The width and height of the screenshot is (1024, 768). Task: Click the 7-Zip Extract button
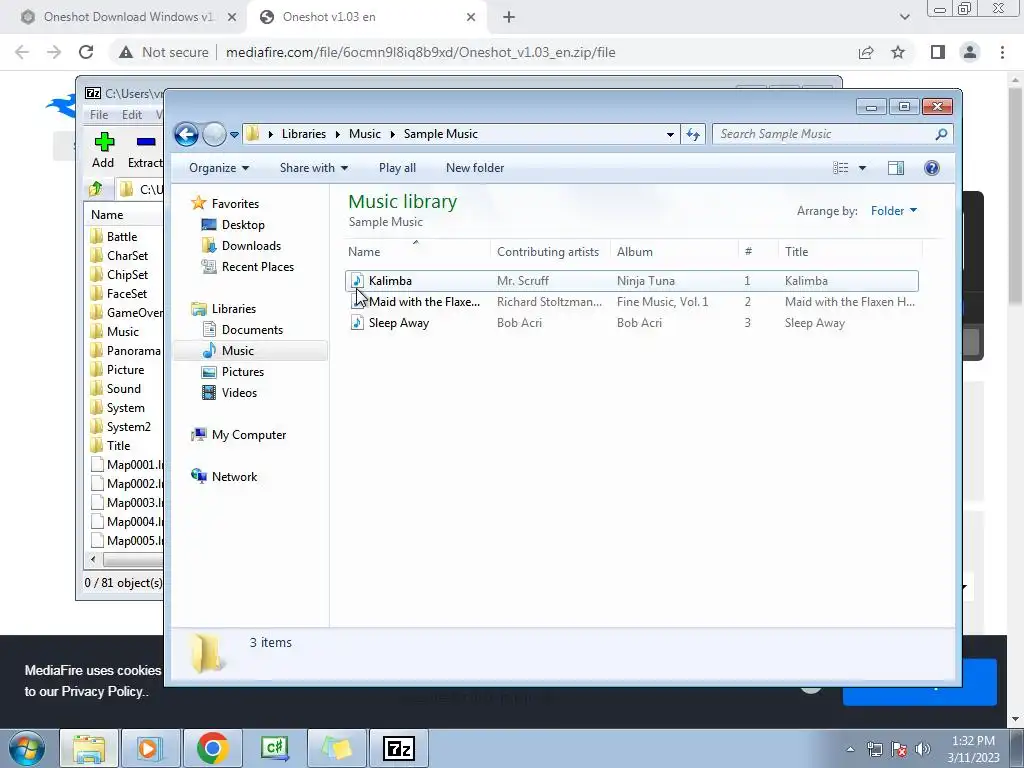pyautogui.click(x=145, y=150)
